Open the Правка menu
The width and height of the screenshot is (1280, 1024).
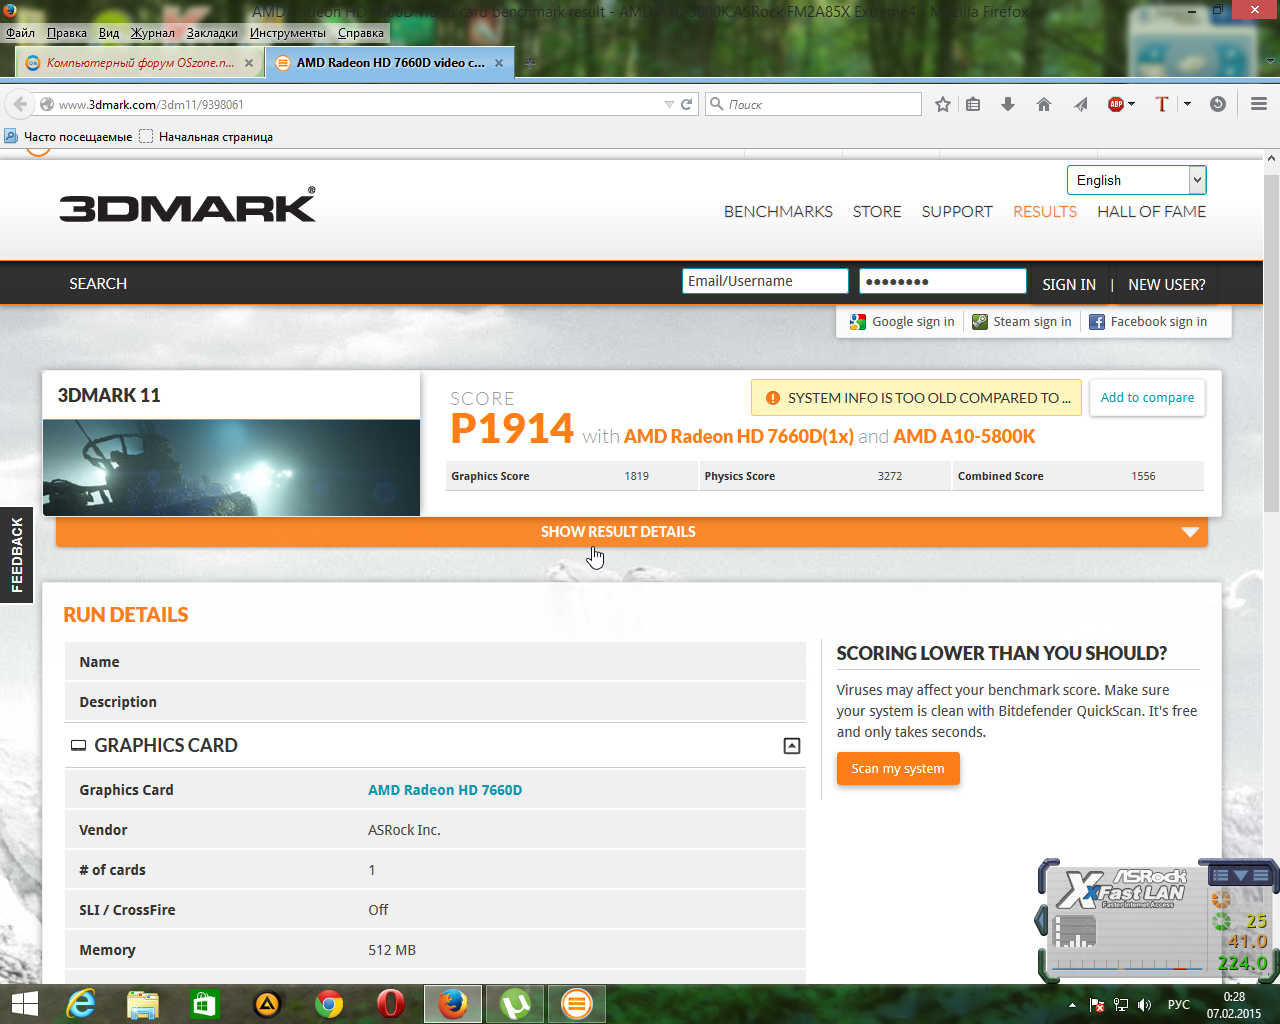pyautogui.click(x=66, y=33)
